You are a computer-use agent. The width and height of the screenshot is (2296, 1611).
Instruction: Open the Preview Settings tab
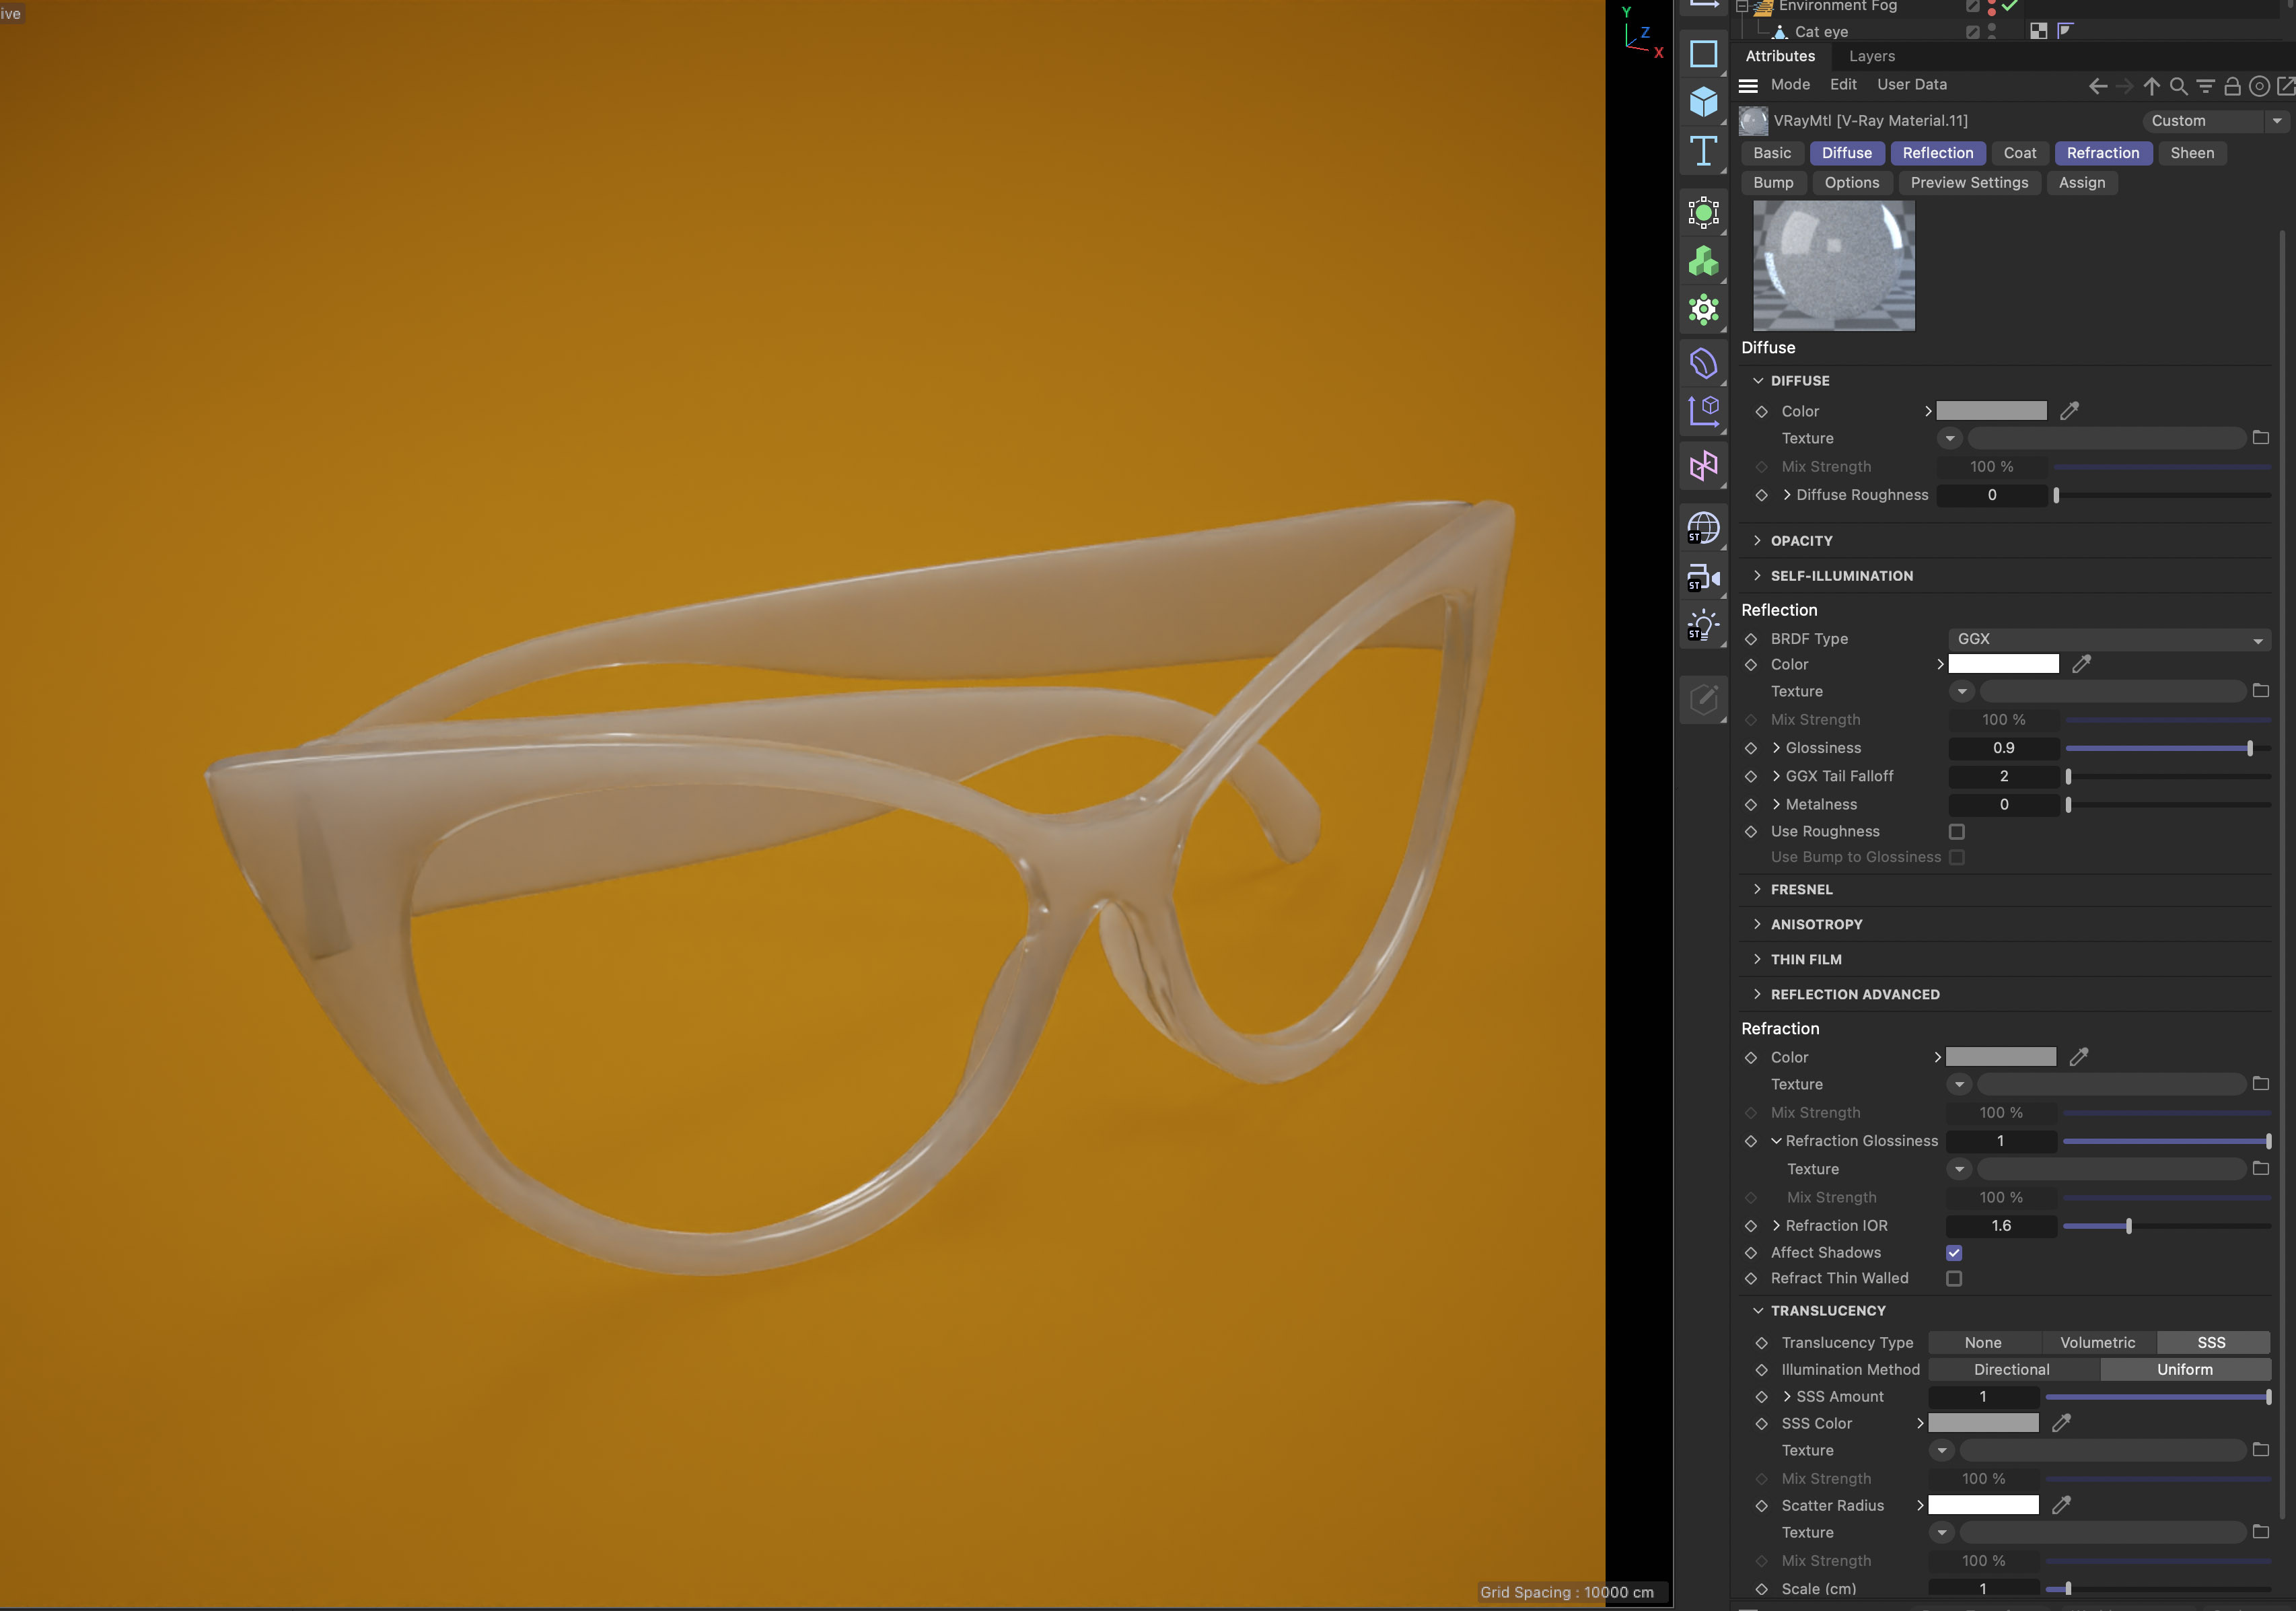(x=1969, y=183)
